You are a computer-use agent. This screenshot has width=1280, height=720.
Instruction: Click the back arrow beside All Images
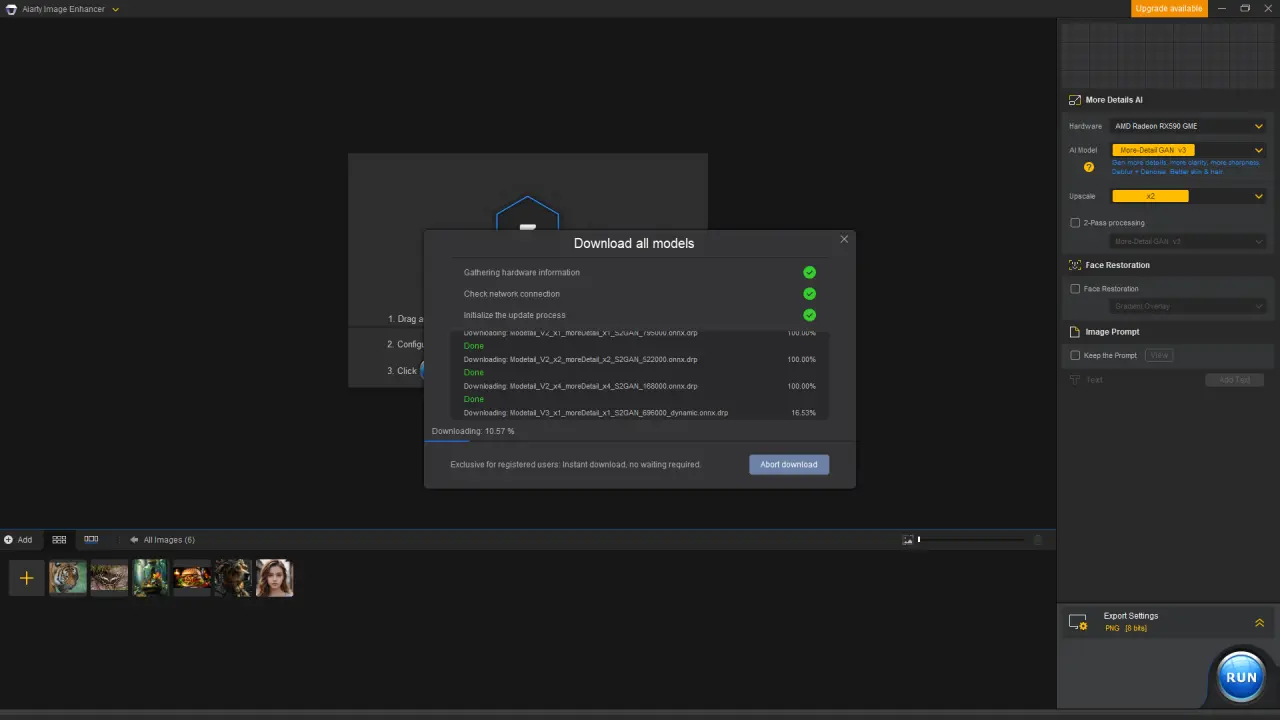(x=134, y=540)
